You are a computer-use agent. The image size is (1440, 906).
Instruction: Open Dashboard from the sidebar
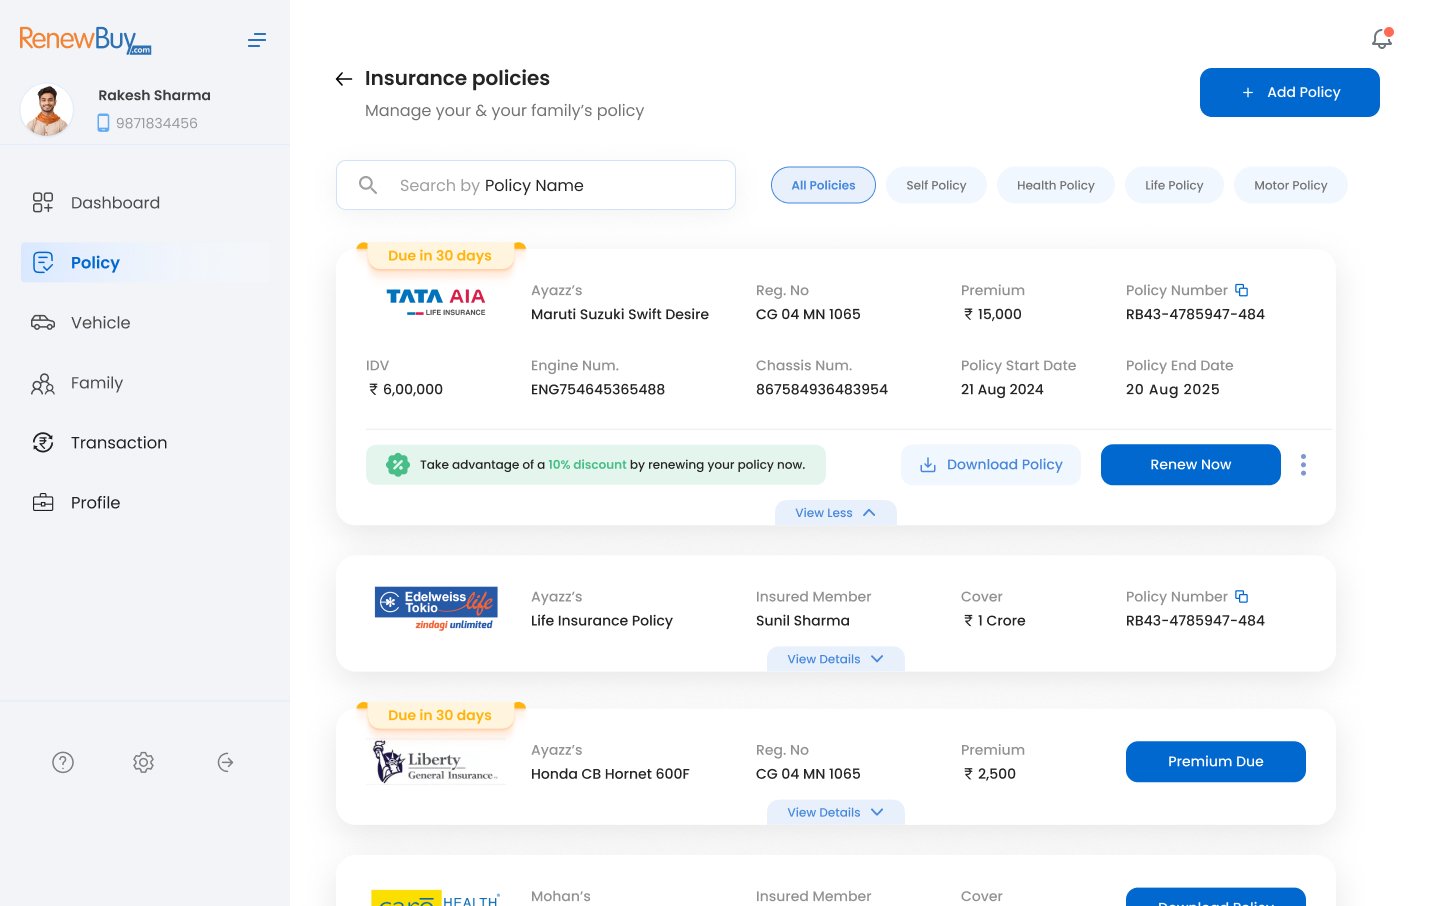[x=145, y=203]
